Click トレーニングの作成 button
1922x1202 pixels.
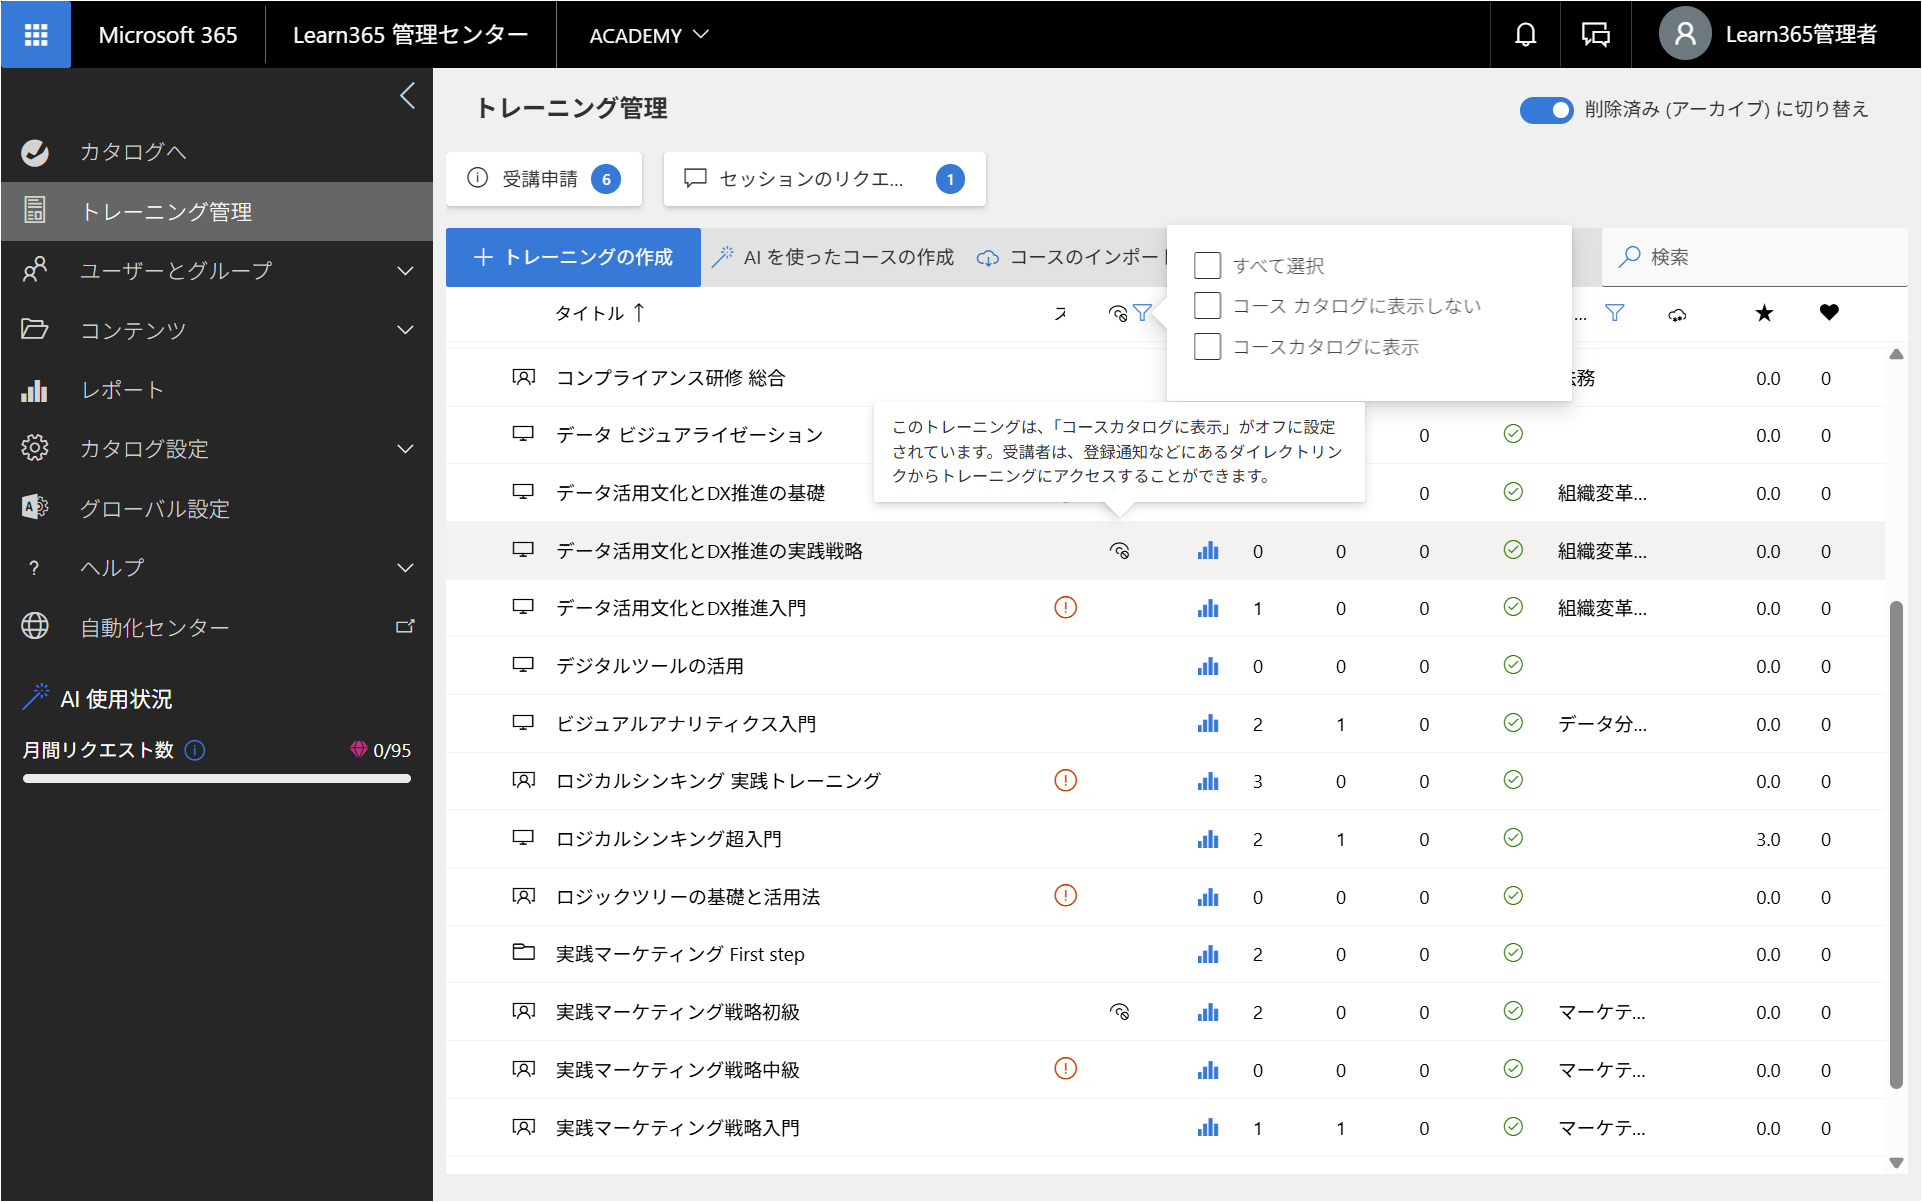coord(573,257)
